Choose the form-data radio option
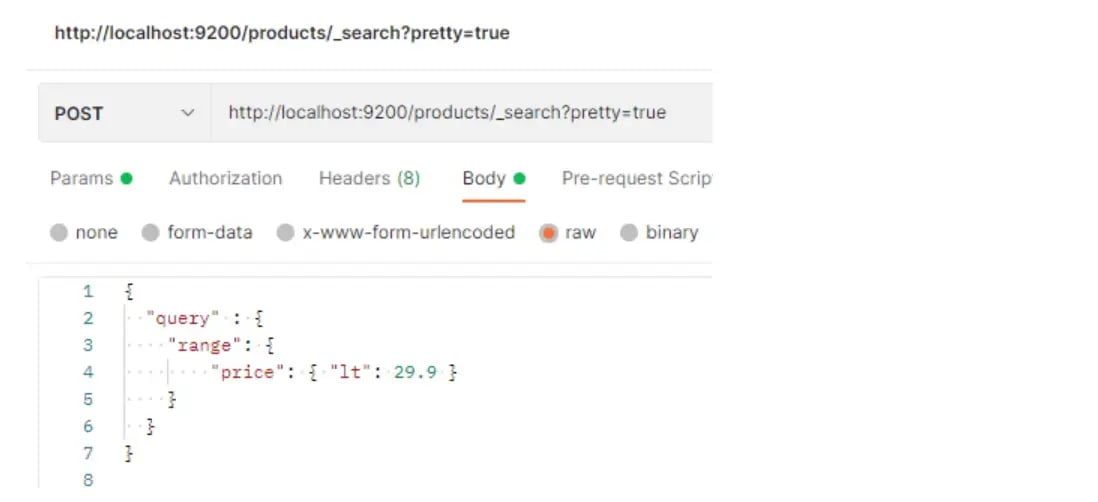The width and height of the screenshot is (1098, 502). [x=151, y=233]
